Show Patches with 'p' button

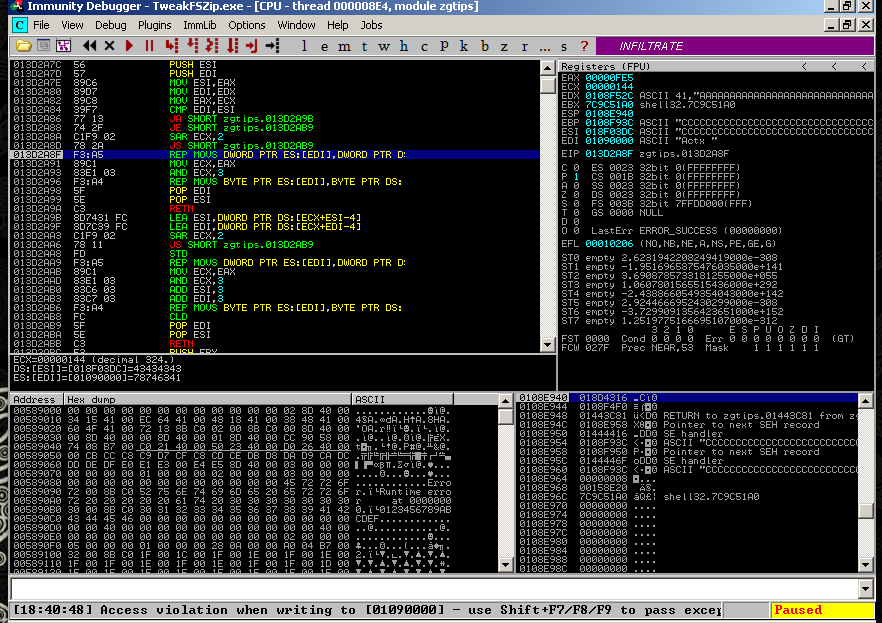[x=444, y=46]
